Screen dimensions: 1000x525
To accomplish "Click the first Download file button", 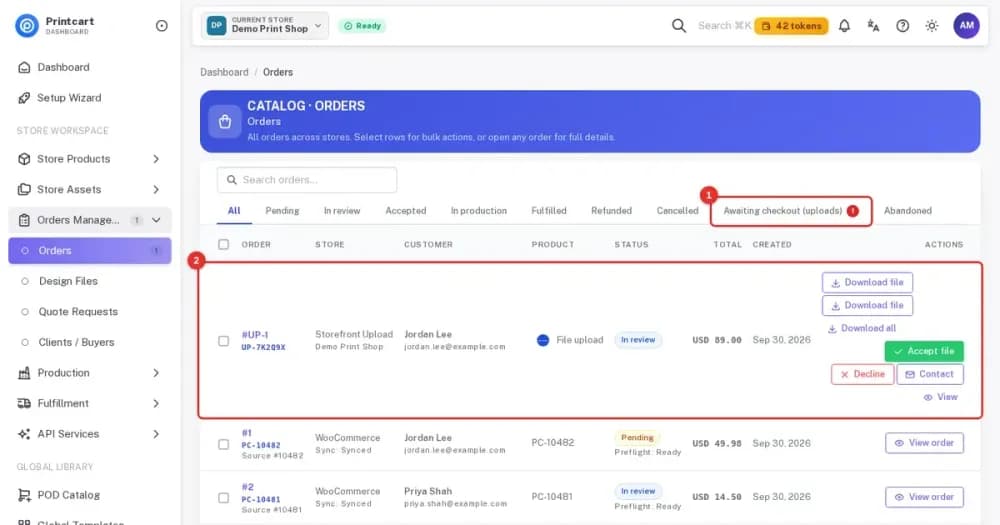I will point(867,282).
